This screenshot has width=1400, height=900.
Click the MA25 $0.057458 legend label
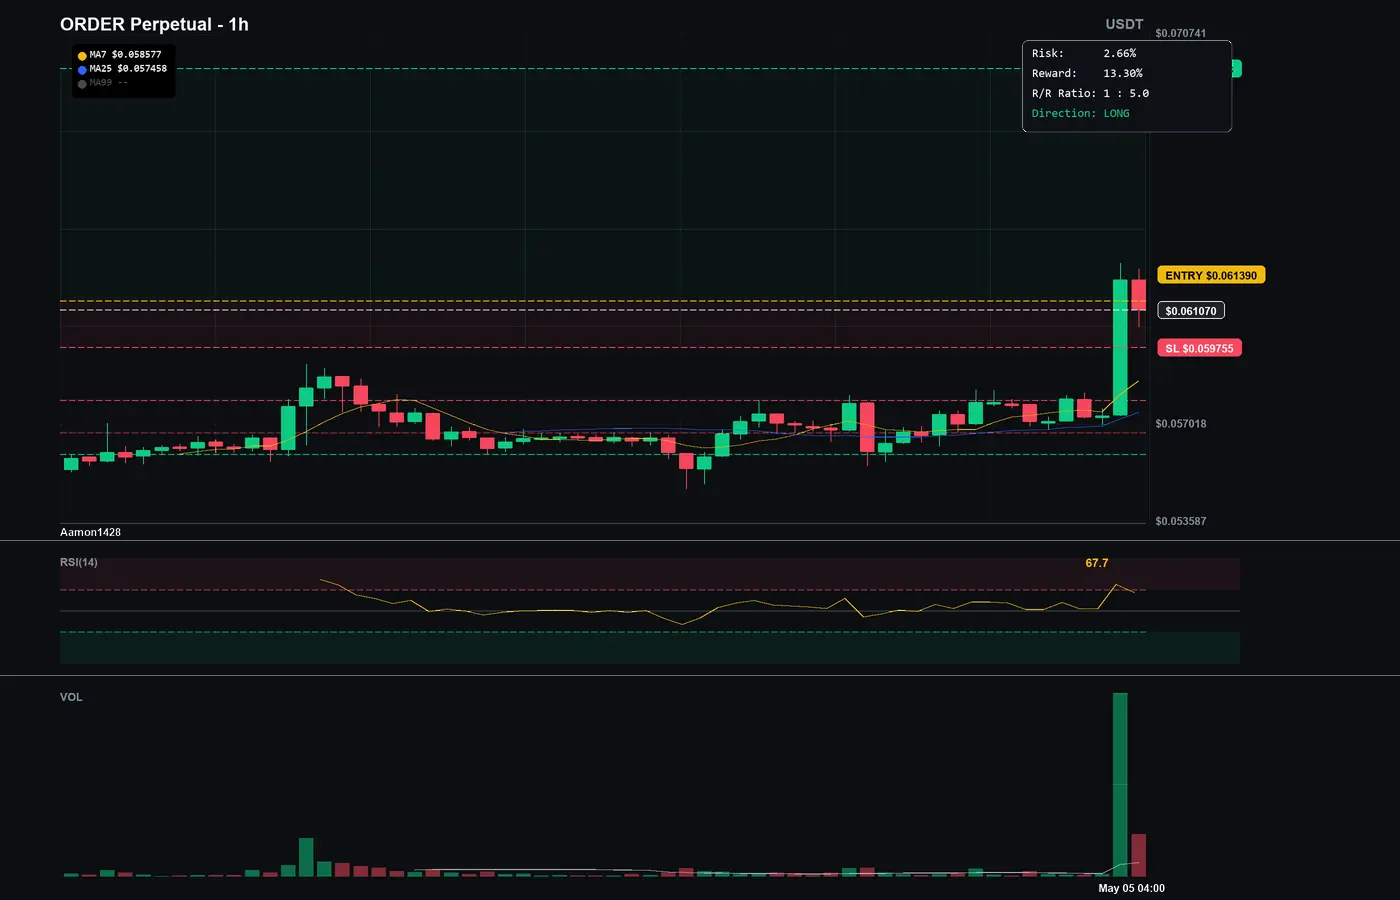(x=128, y=69)
